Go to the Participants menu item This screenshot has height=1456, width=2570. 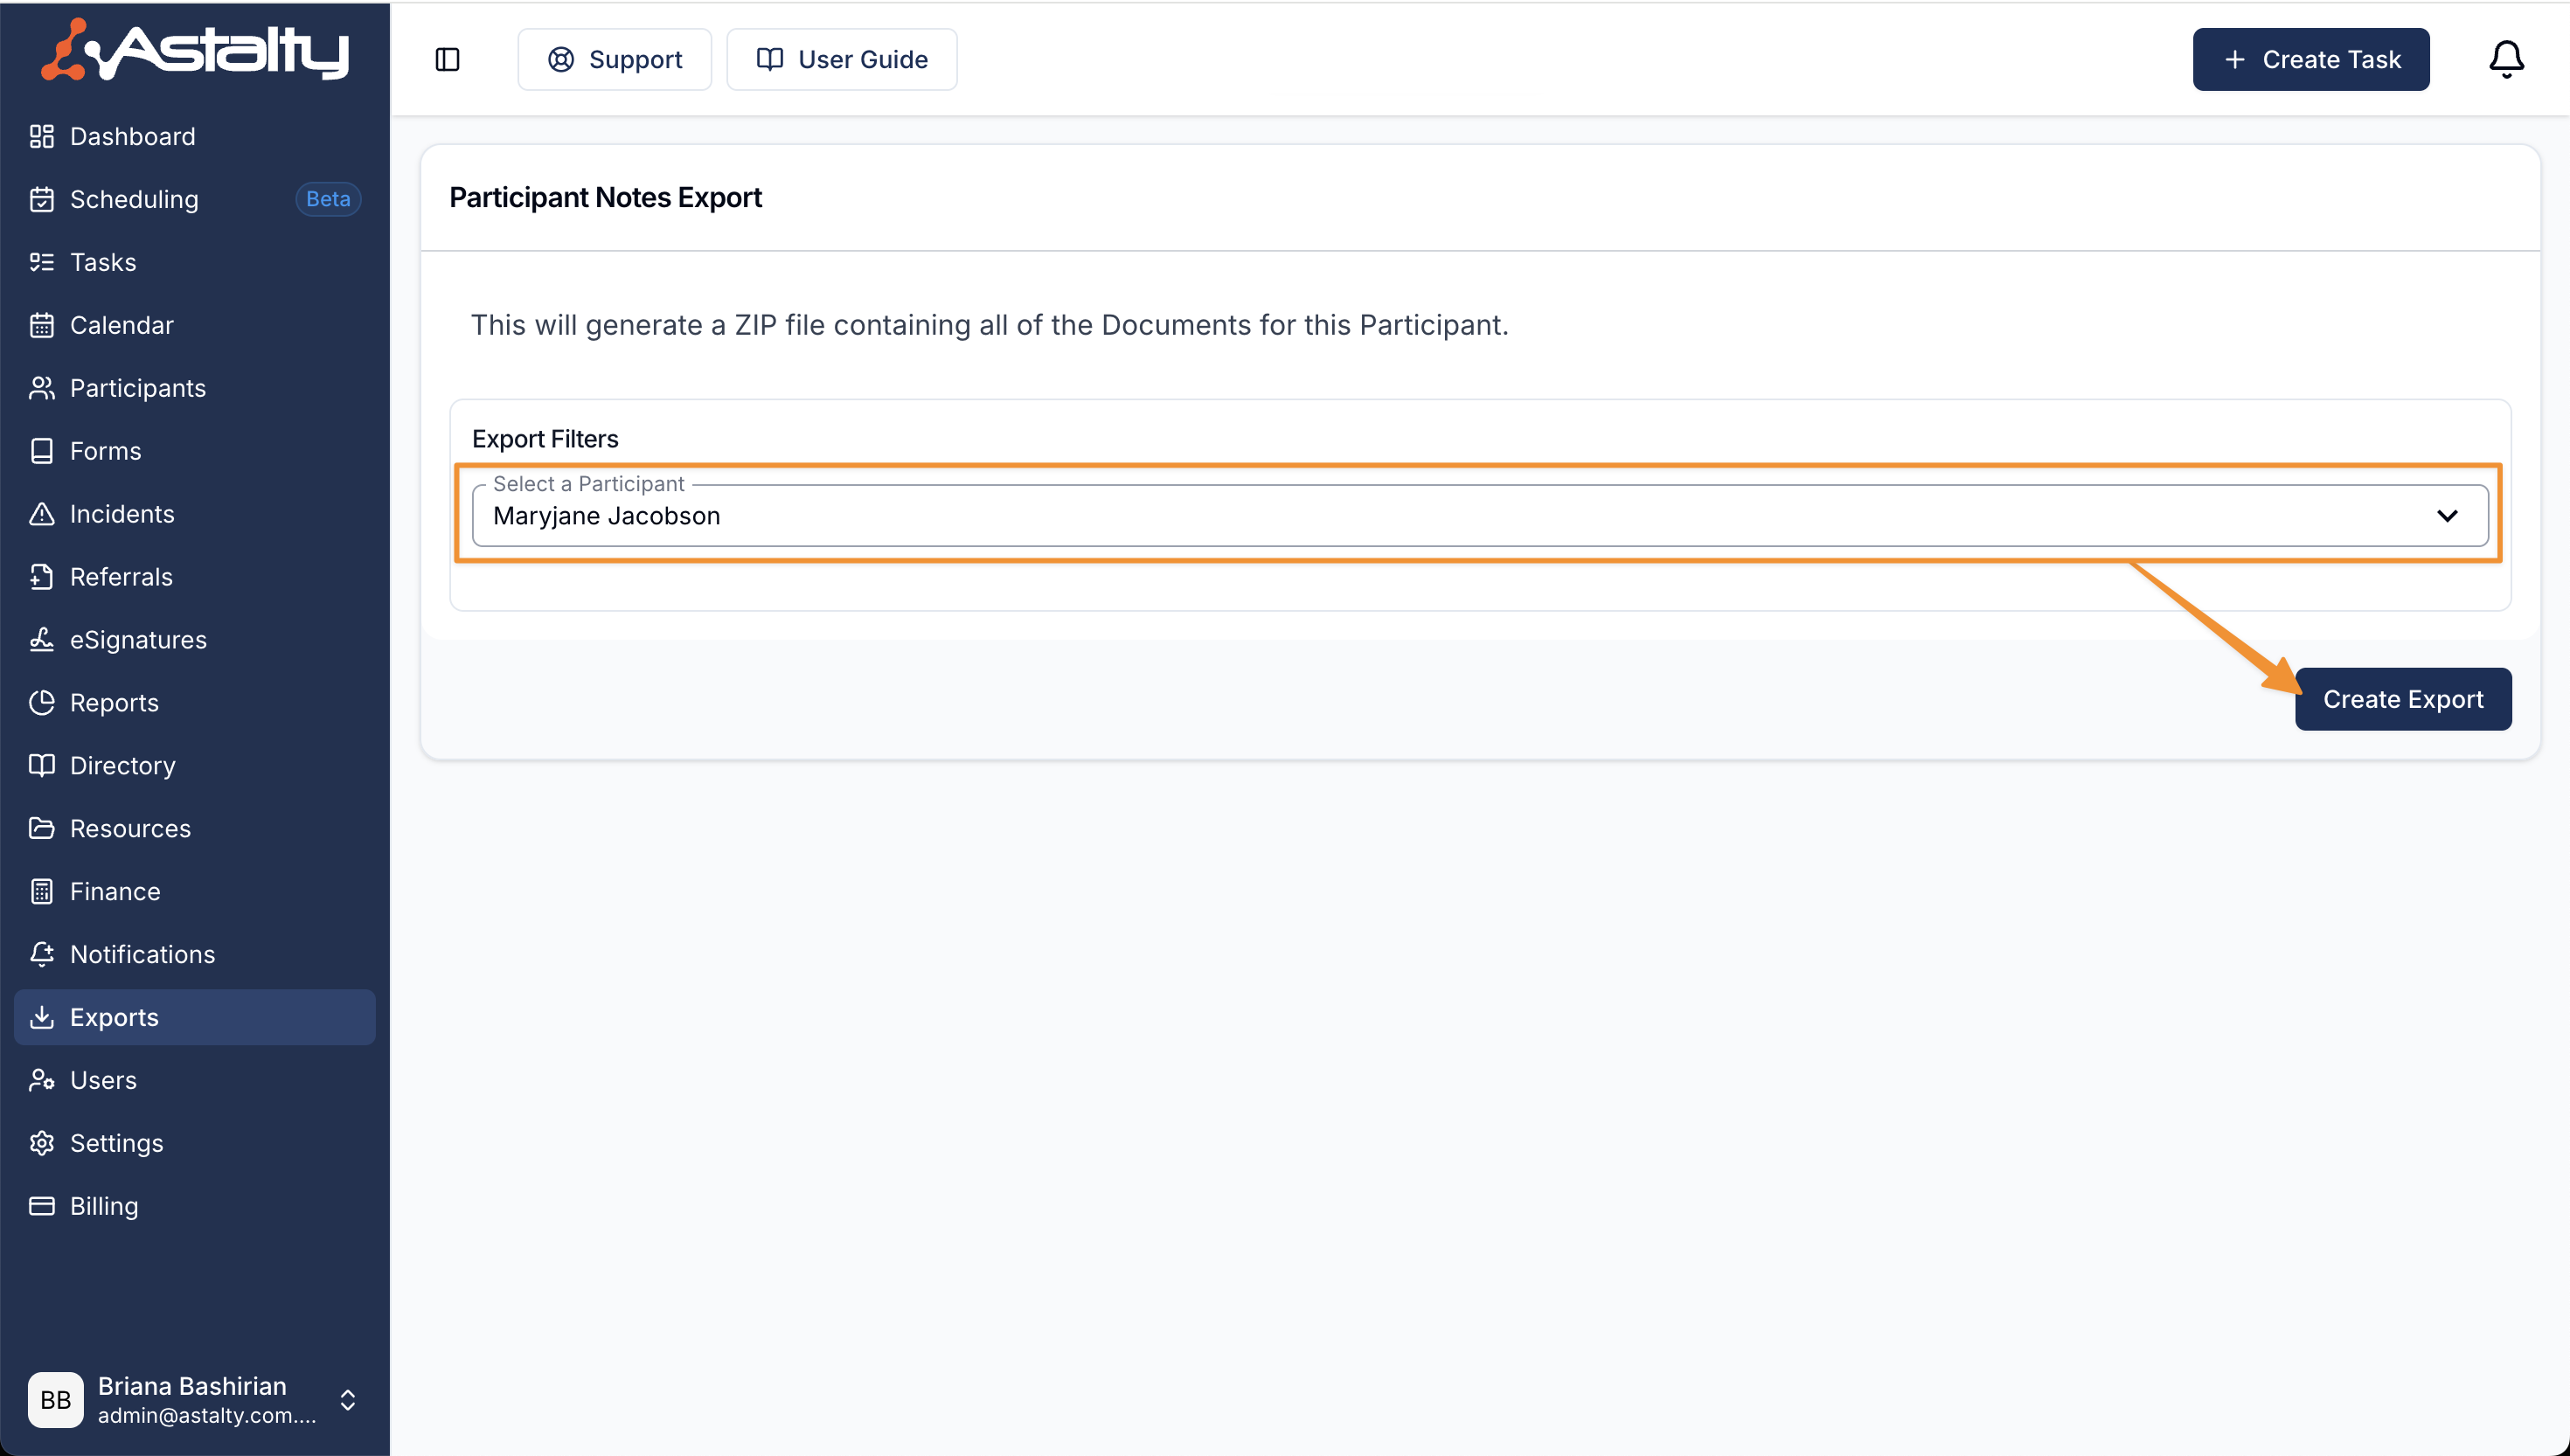(138, 388)
